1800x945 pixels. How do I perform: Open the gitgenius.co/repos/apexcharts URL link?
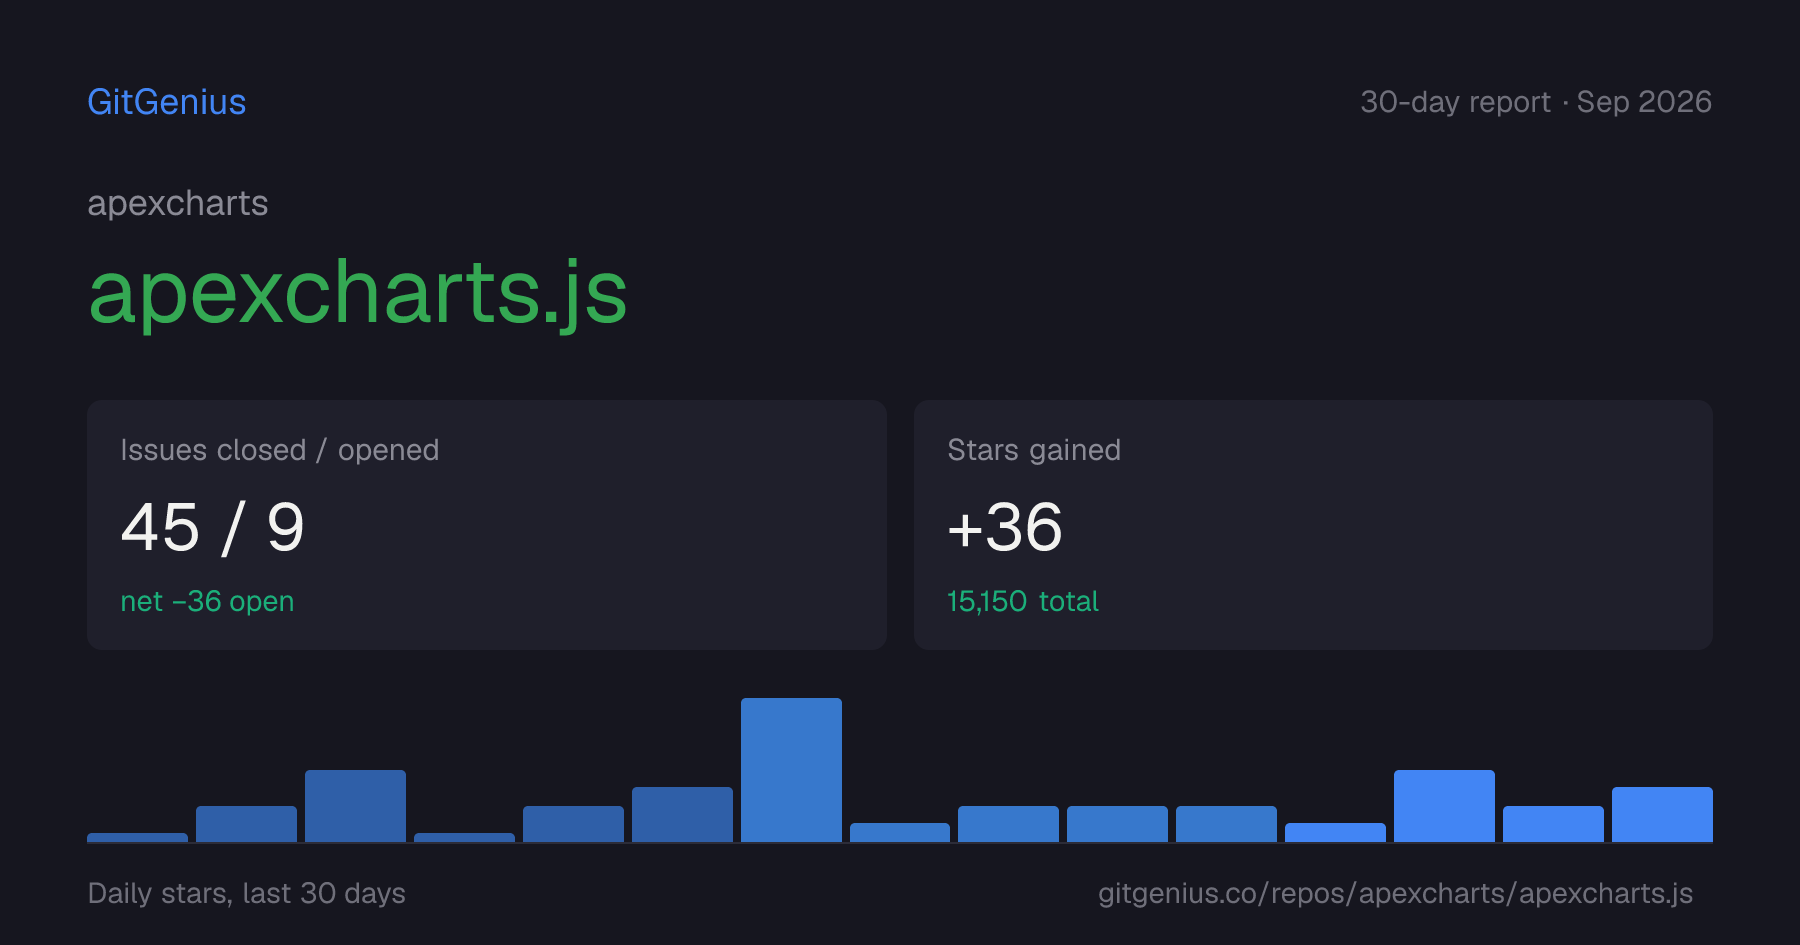click(x=1395, y=893)
